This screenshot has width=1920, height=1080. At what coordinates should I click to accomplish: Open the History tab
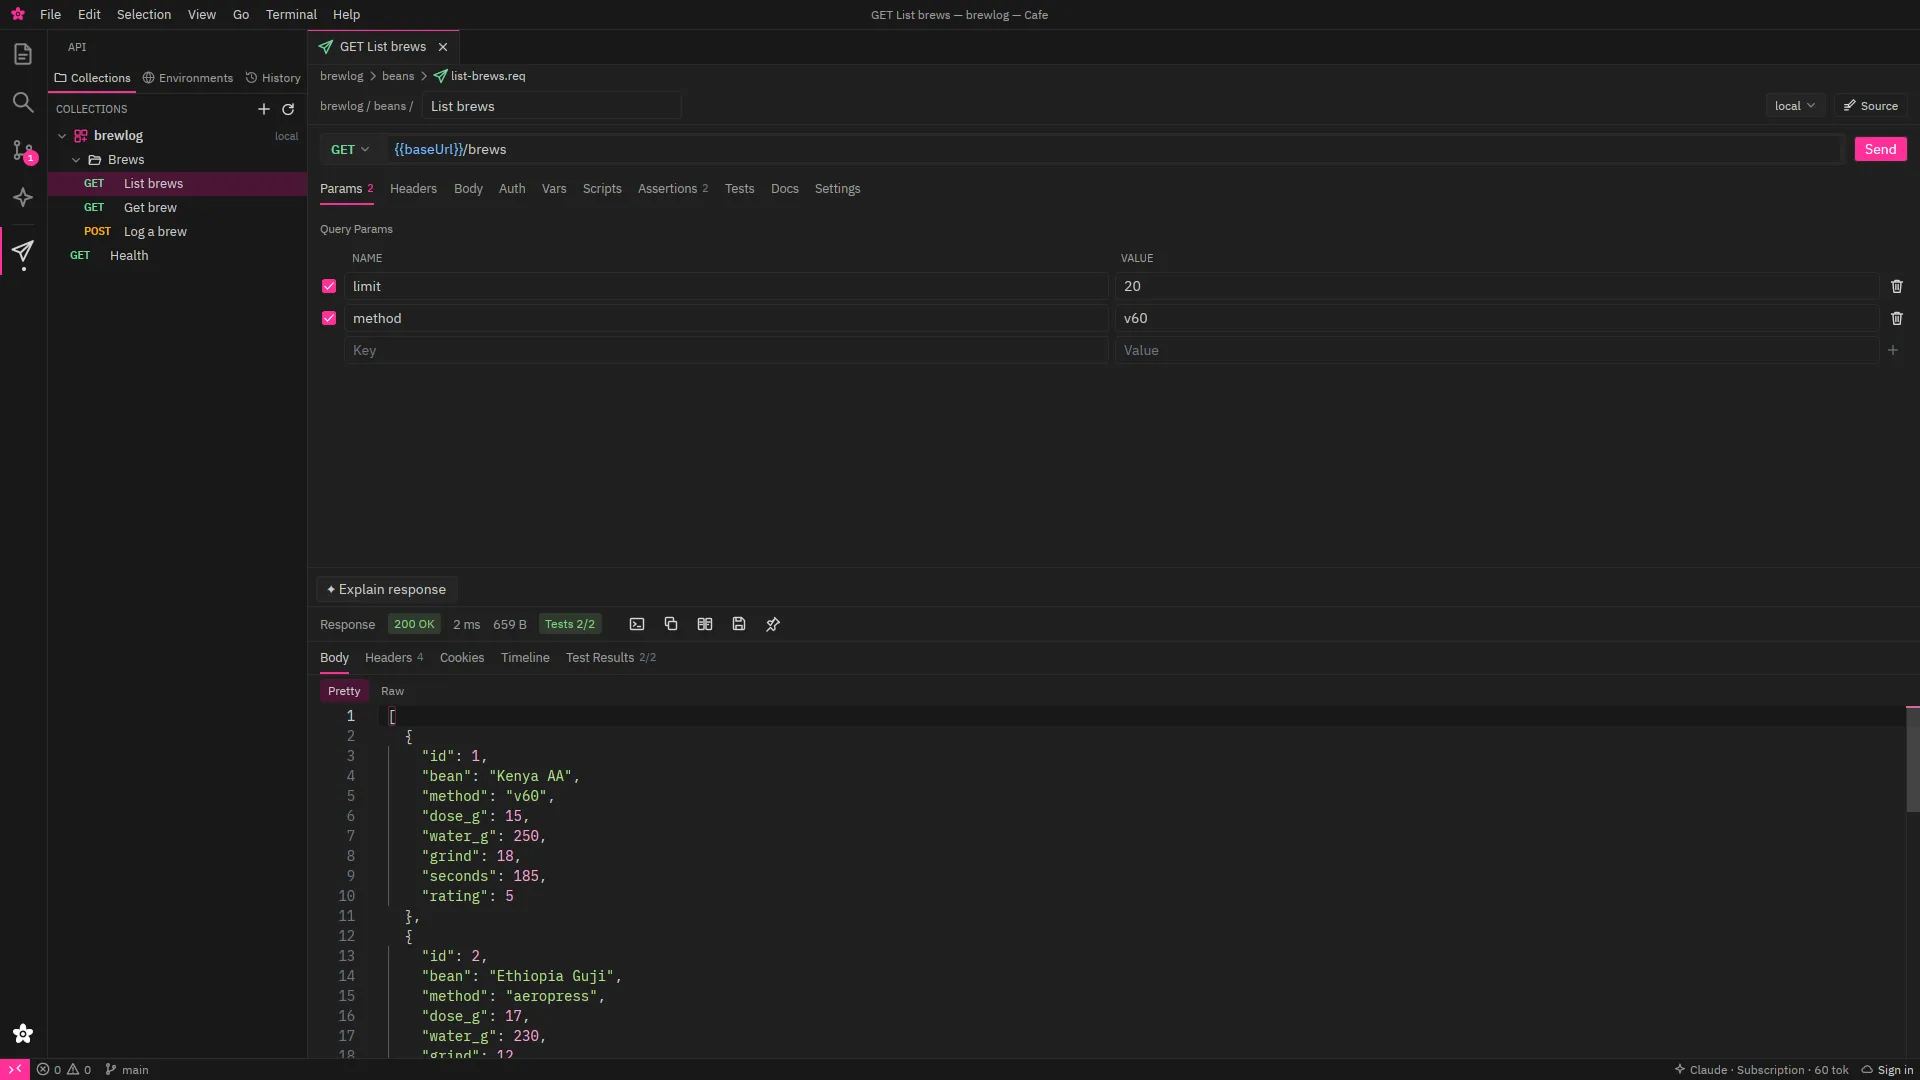click(x=273, y=78)
